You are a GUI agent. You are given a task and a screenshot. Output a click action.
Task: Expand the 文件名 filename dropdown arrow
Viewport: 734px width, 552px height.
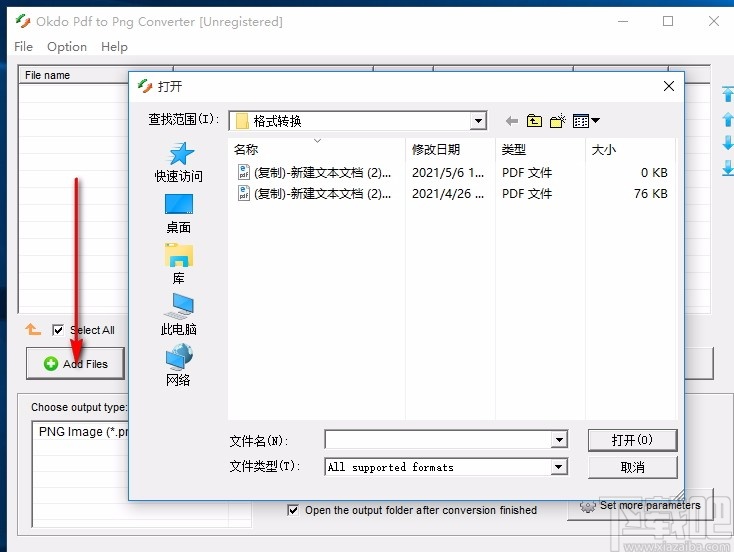(x=559, y=440)
